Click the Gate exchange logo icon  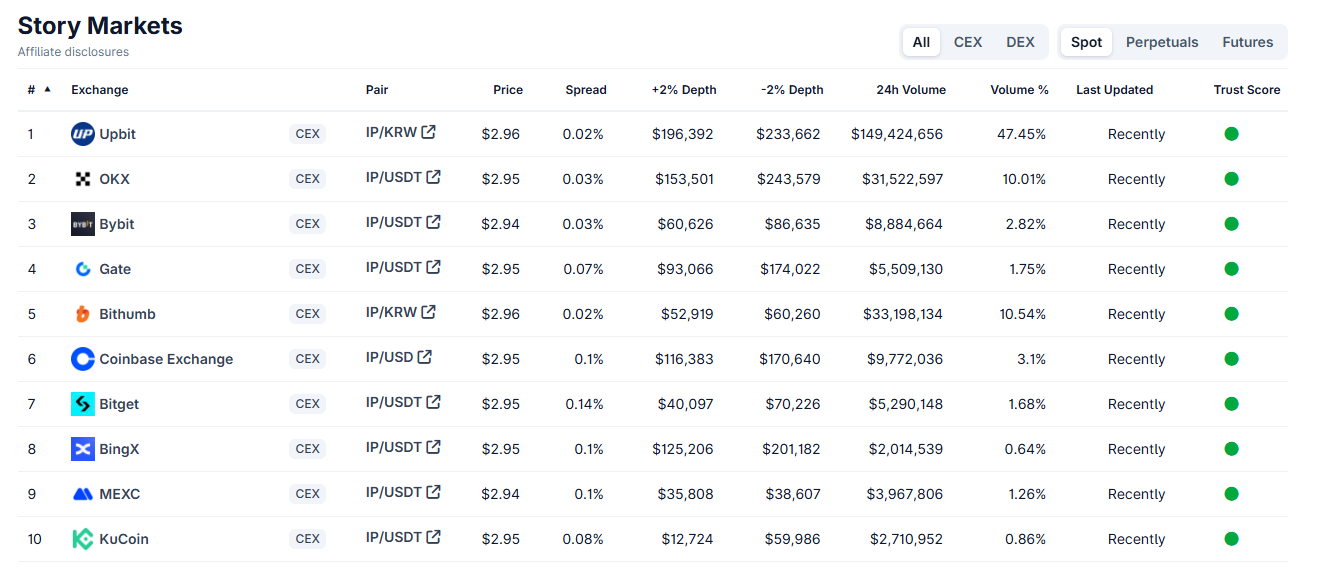[x=83, y=269]
